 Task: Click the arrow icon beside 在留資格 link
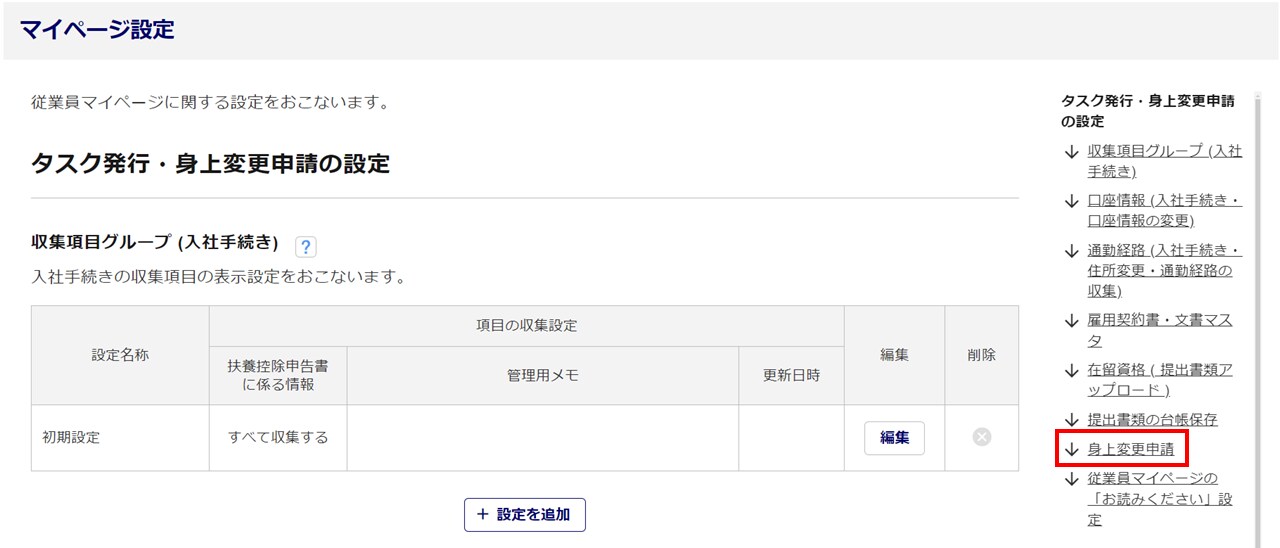click(x=1071, y=371)
